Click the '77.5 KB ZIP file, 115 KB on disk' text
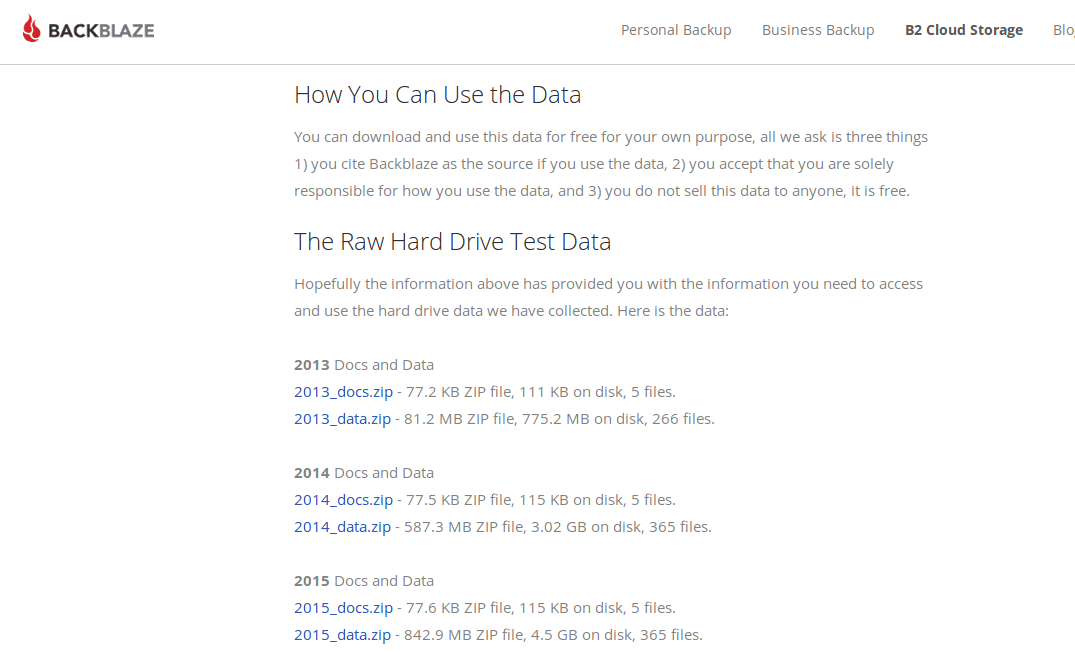 click(514, 500)
